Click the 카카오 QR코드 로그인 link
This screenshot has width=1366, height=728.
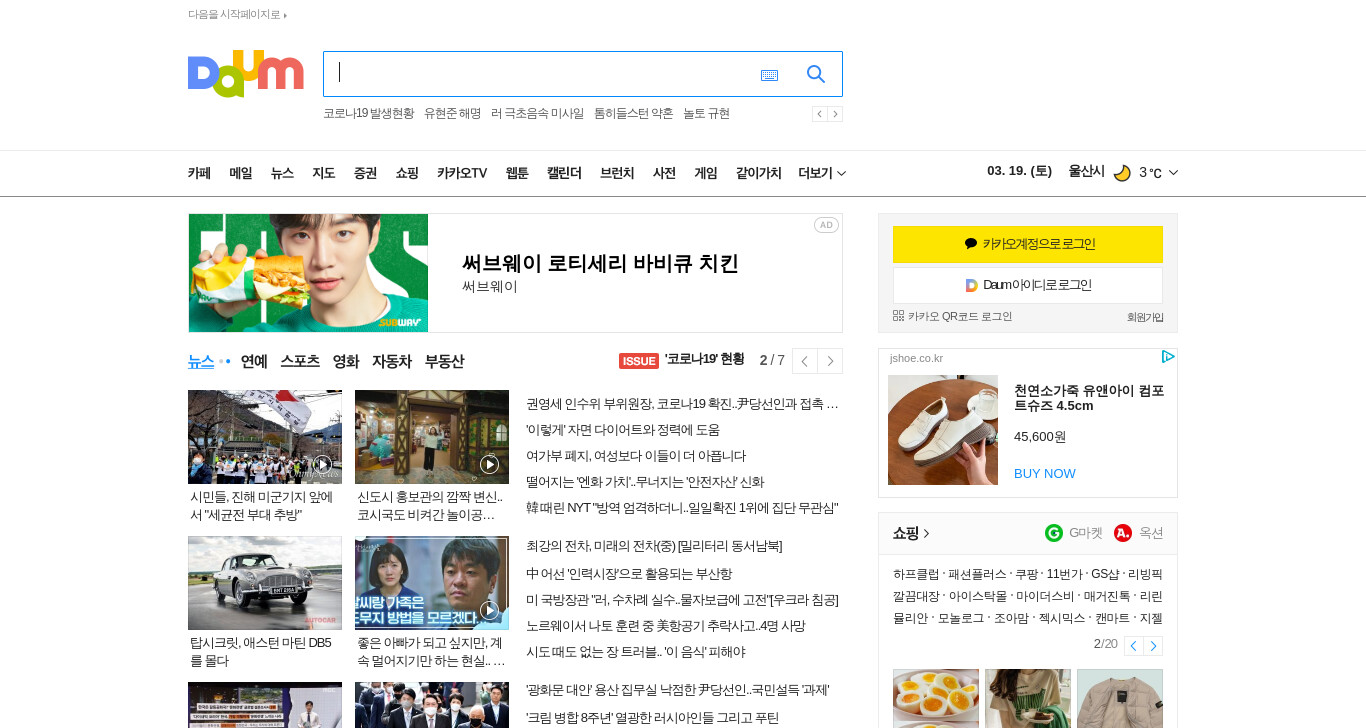953,316
